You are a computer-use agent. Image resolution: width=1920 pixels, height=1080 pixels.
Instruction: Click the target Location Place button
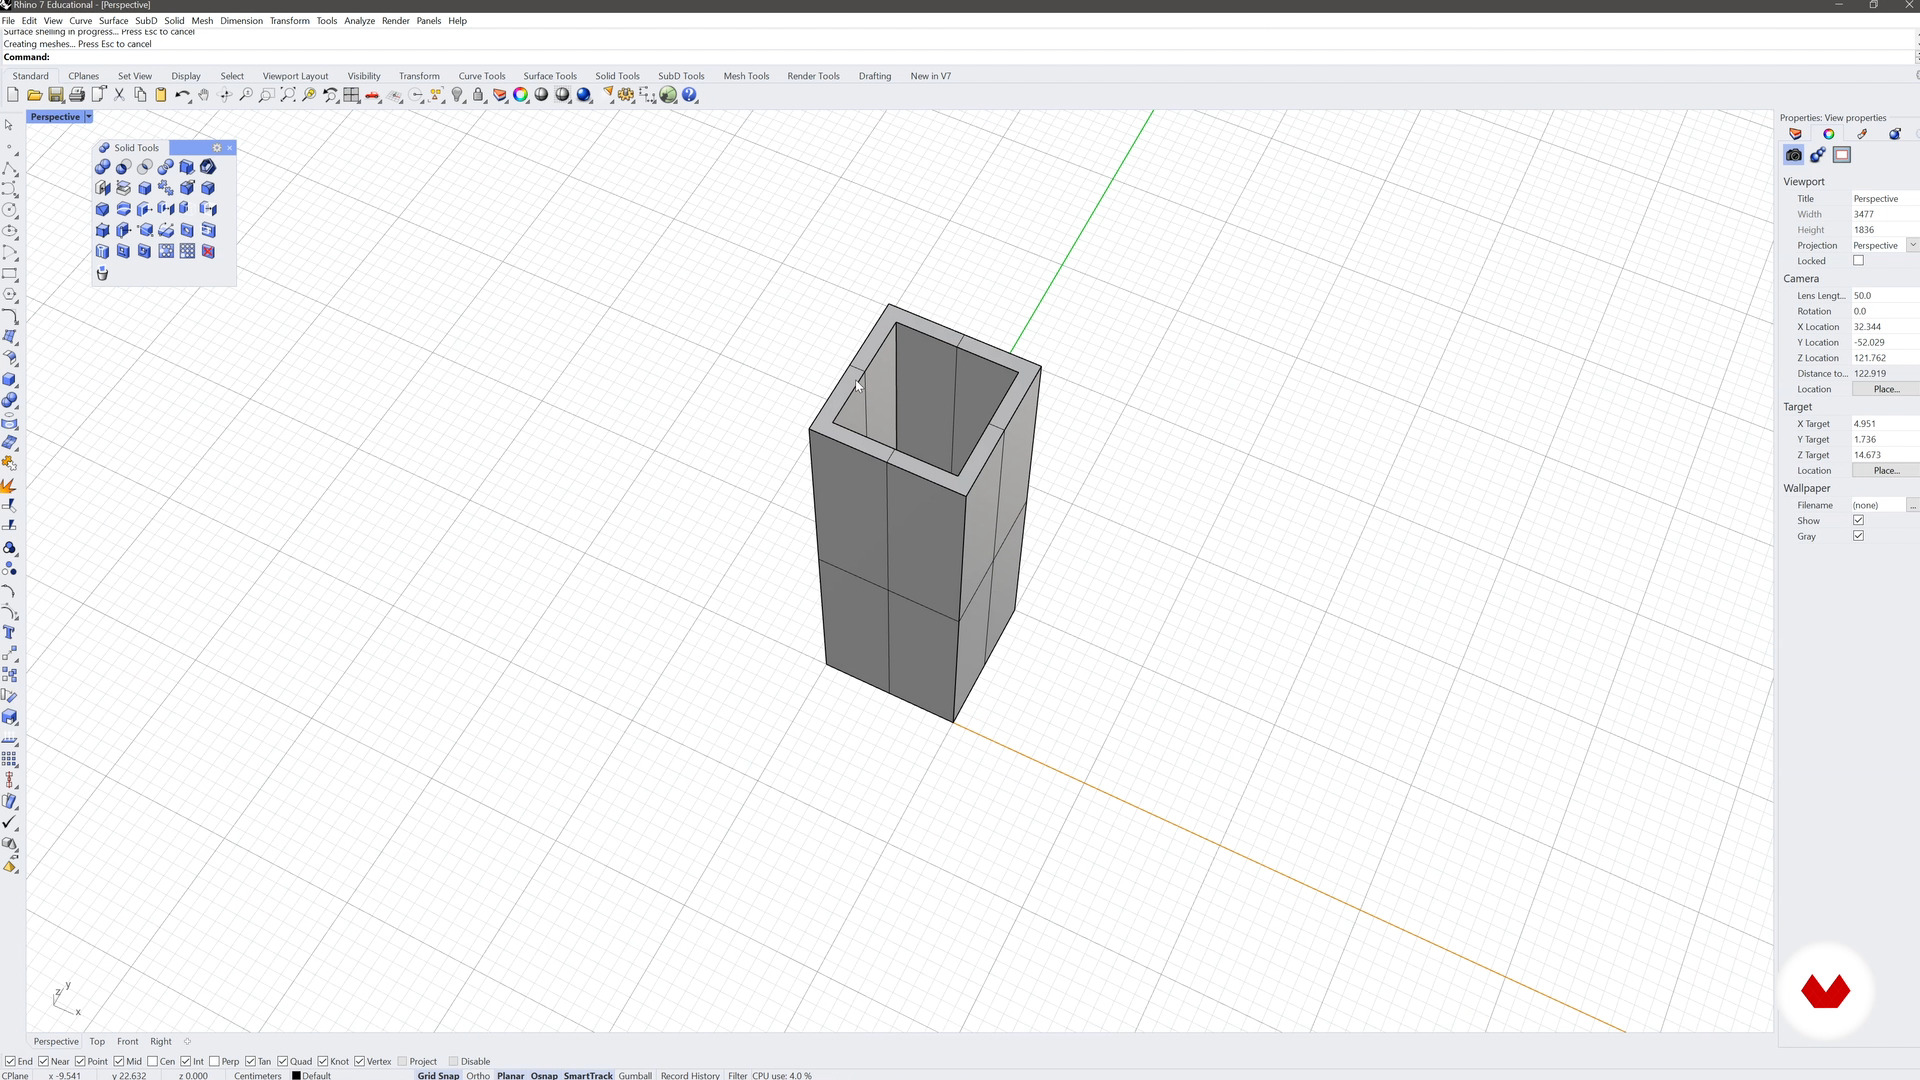[1885, 470]
